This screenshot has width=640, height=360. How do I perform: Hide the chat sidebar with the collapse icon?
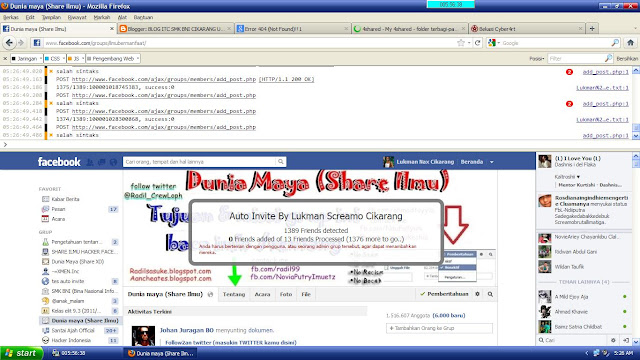point(626,340)
